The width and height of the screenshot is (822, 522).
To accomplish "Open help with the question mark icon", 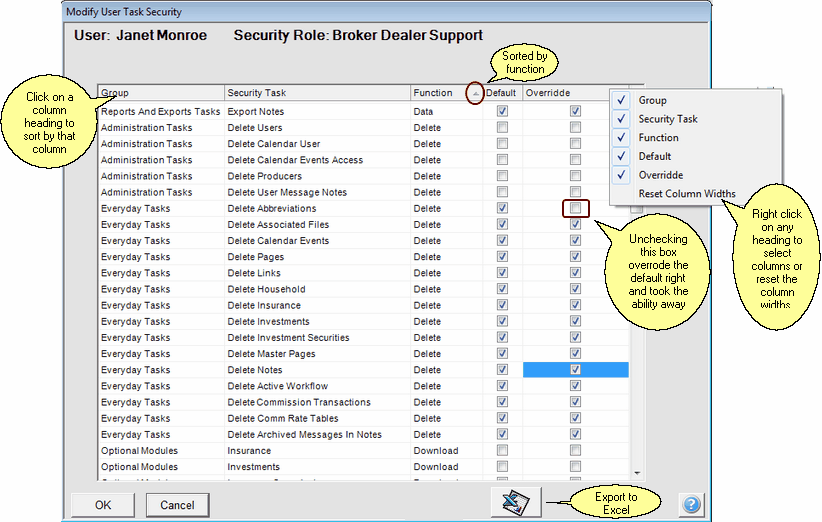I will pyautogui.click(x=691, y=505).
